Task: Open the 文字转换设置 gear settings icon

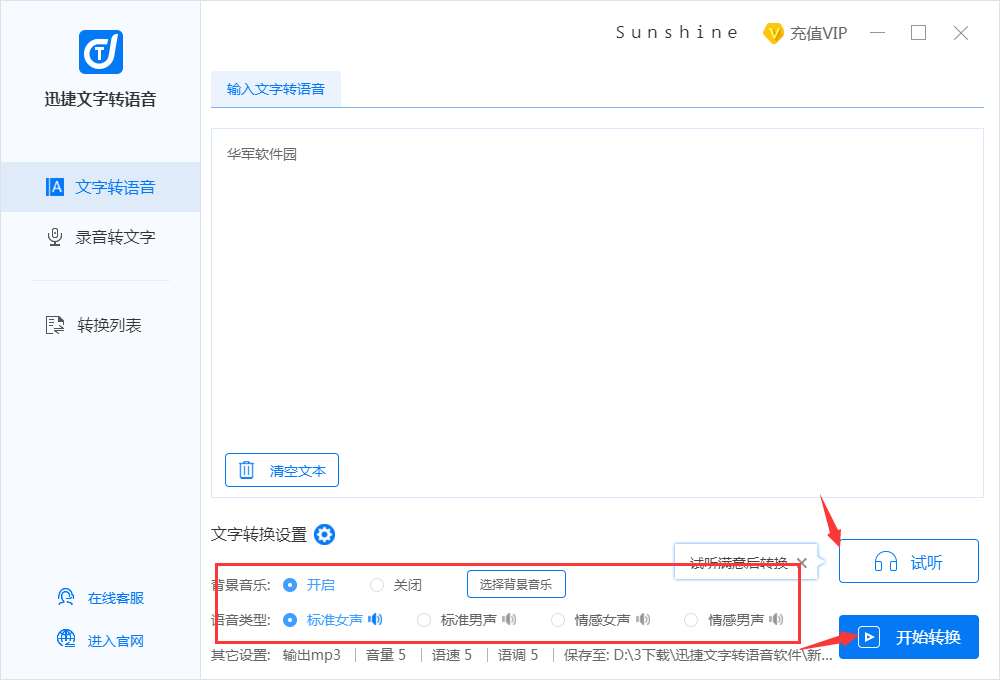Action: pos(324,535)
